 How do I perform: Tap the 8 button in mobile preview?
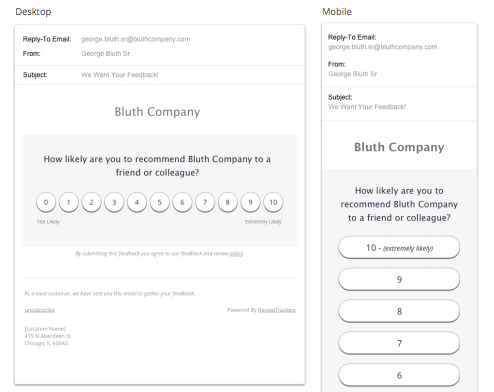[399, 311]
